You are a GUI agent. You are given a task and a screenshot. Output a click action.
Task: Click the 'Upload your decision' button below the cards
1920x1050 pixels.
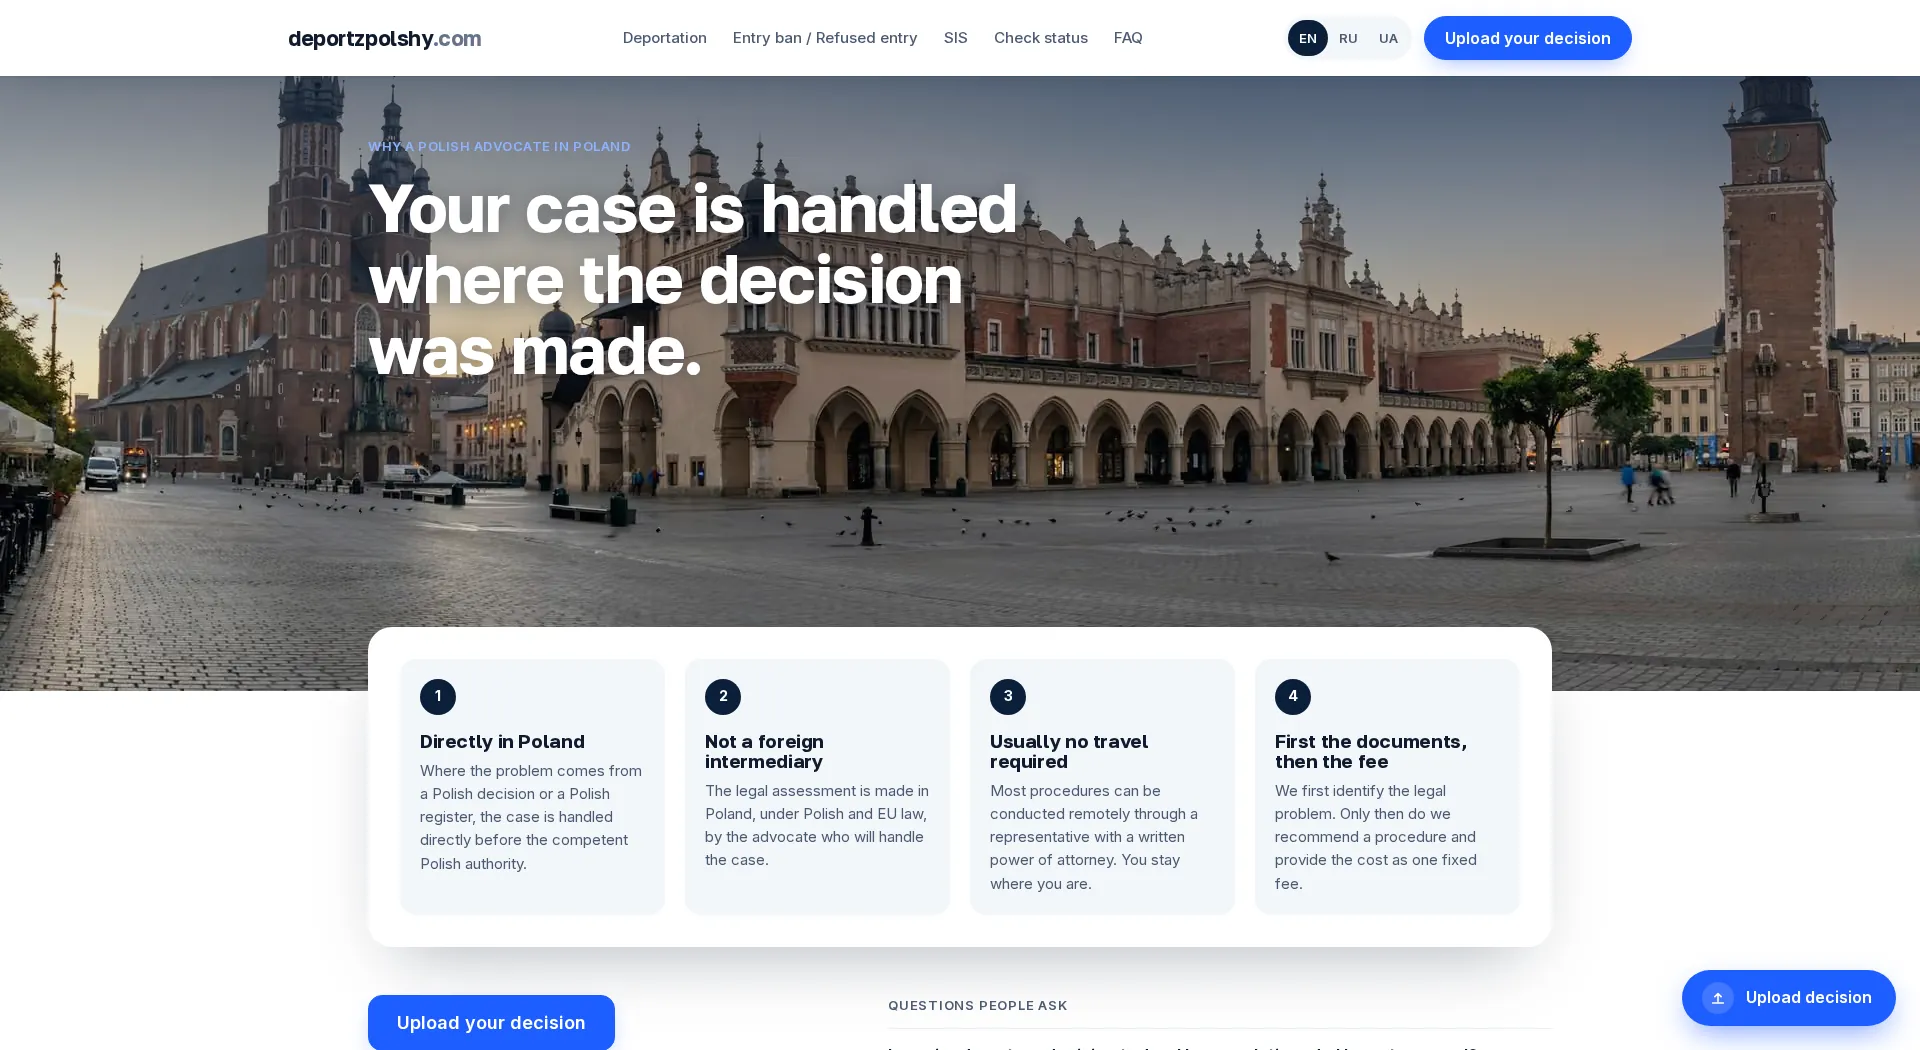click(491, 1022)
